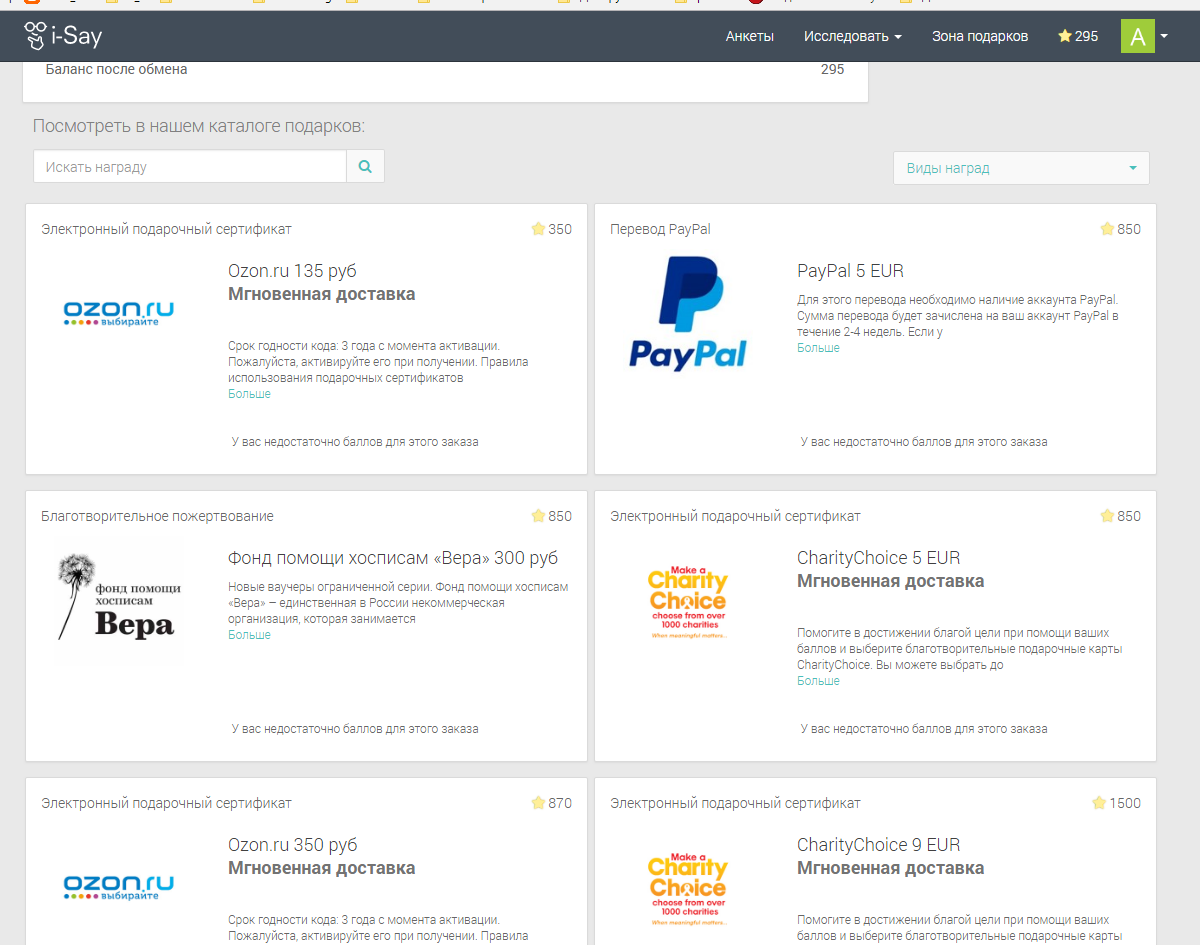Click star icon on PayPal card price
Viewport: 1200px width, 945px height.
click(x=1107, y=229)
